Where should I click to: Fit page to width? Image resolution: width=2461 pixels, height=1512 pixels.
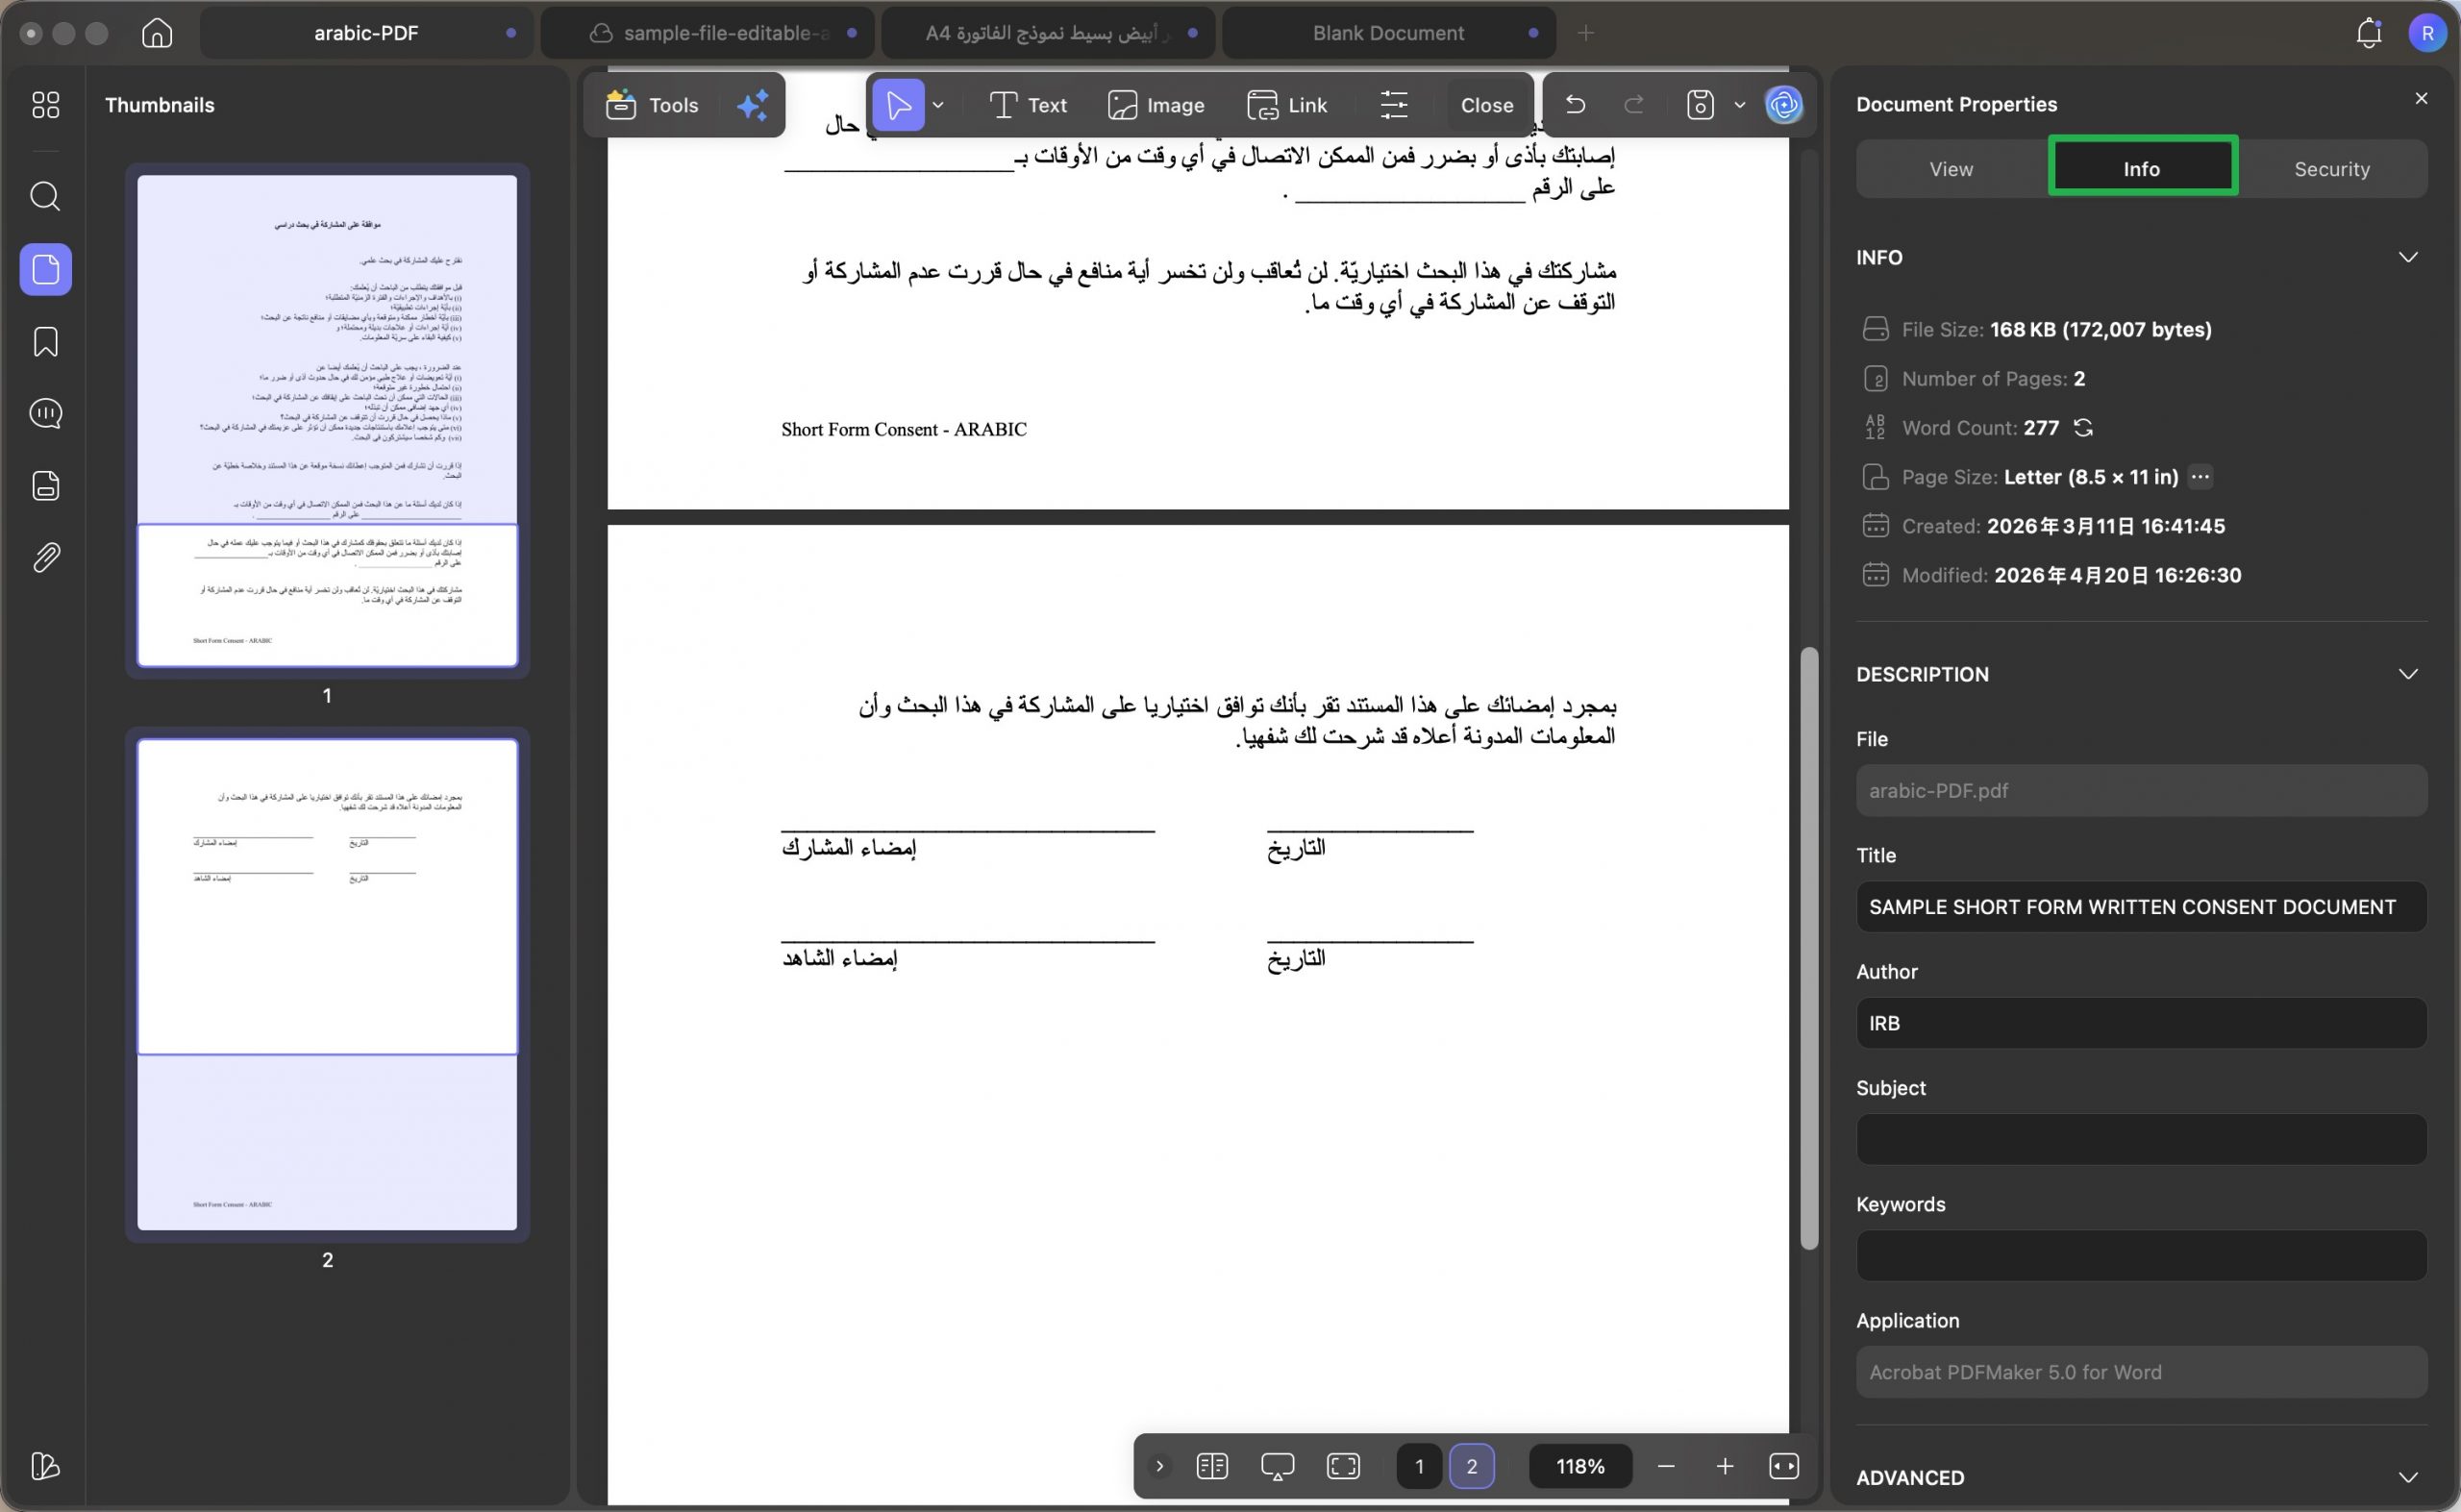click(x=1784, y=1466)
